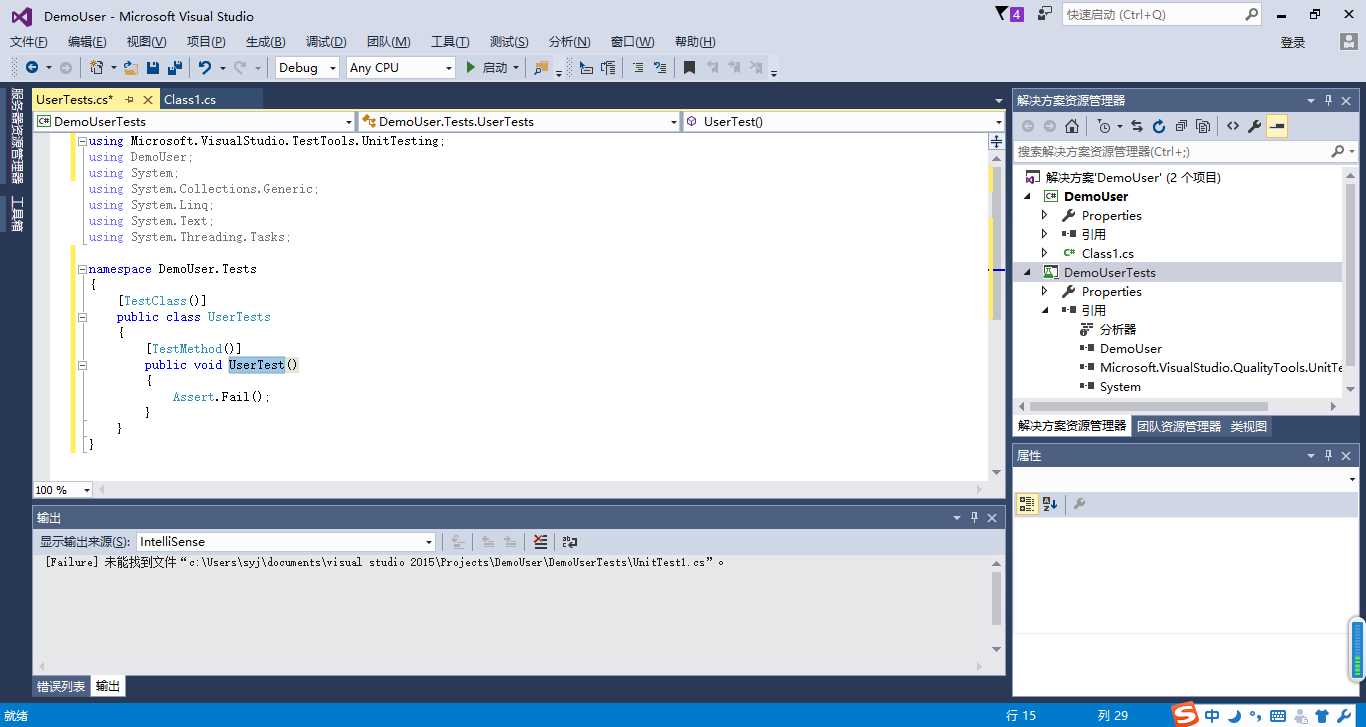Toggle auto-hide pin on the Output panel
The width and height of the screenshot is (1366, 727).
pos(974,517)
